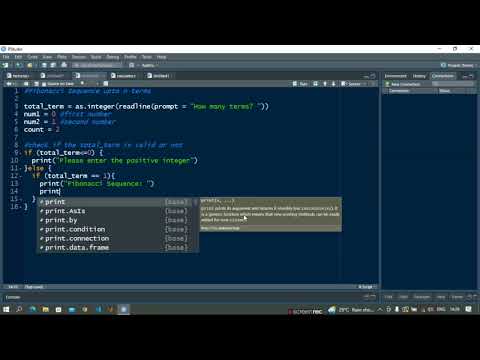This screenshot has width=480, height=360.
Task: Click the editor toolbar Save icon
Action: pyautogui.click(x=37, y=84)
